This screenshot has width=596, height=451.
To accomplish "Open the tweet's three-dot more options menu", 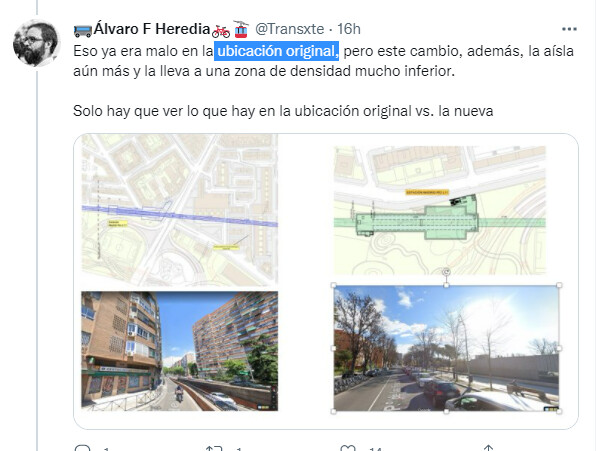I will (x=569, y=29).
